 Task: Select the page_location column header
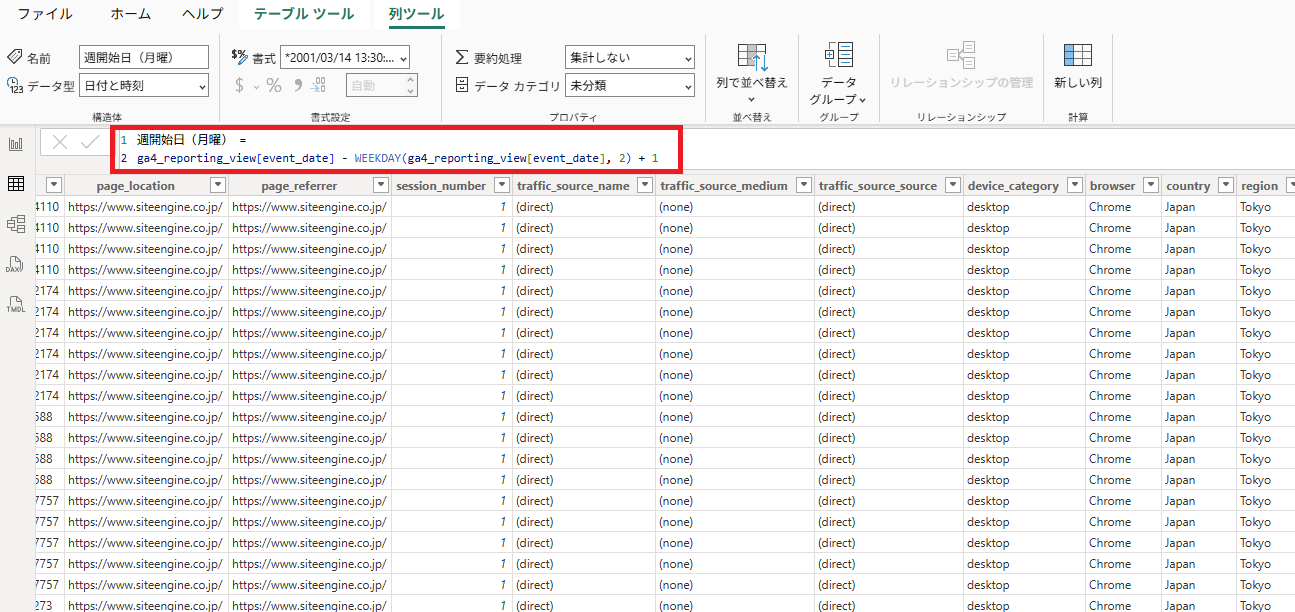pos(136,186)
